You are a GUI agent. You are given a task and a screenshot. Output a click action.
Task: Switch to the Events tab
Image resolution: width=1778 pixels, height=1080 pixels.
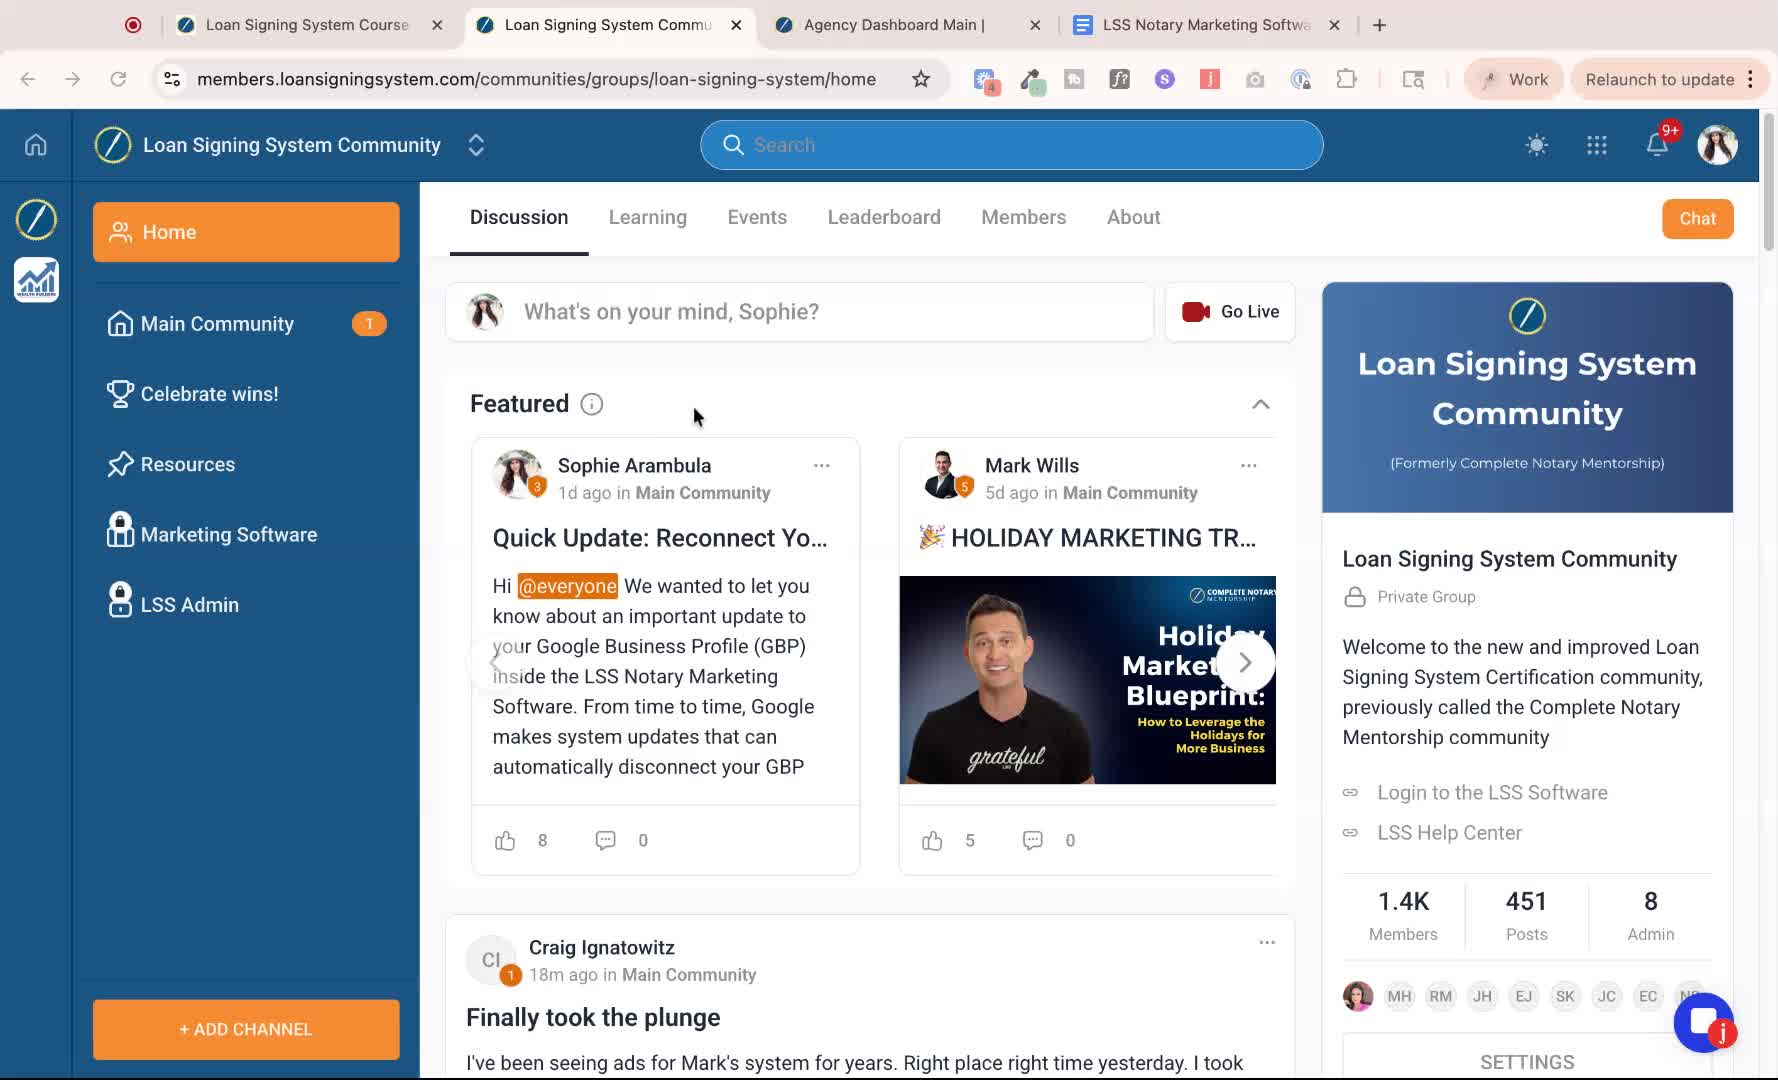757,217
